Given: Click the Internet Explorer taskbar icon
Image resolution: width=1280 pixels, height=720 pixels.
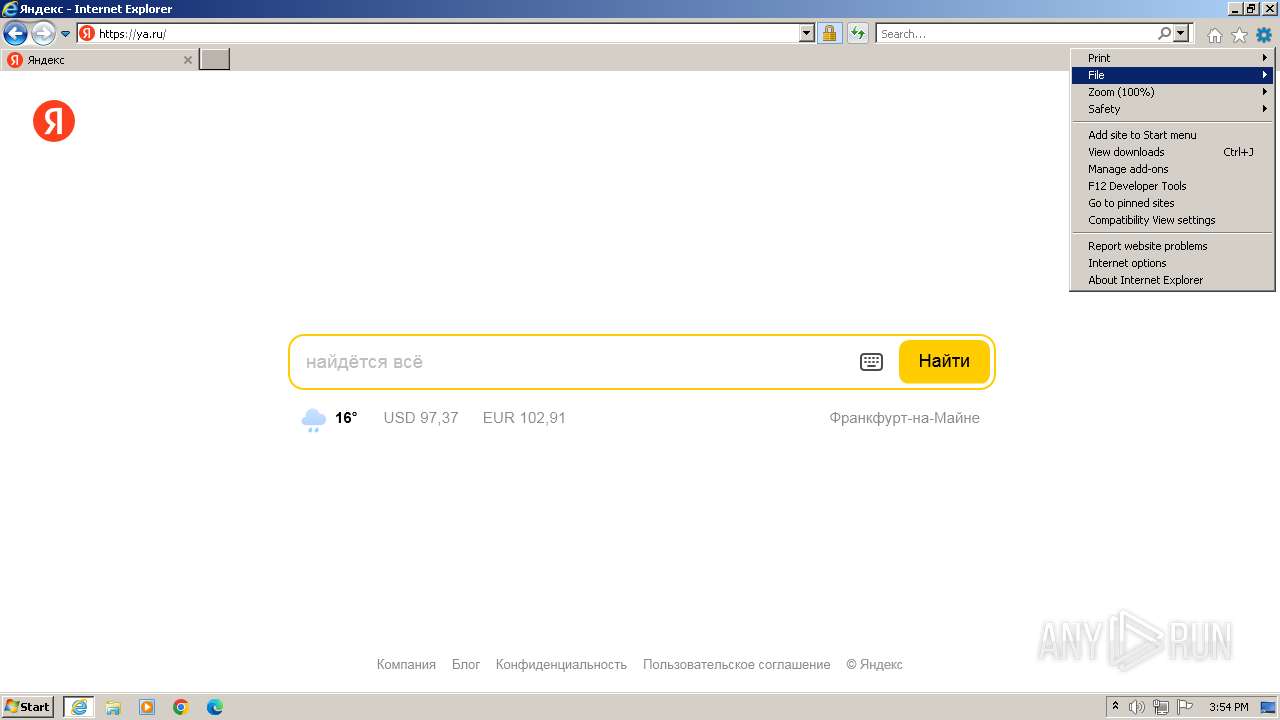Looking at the screenshot, I should coord(79,707).
